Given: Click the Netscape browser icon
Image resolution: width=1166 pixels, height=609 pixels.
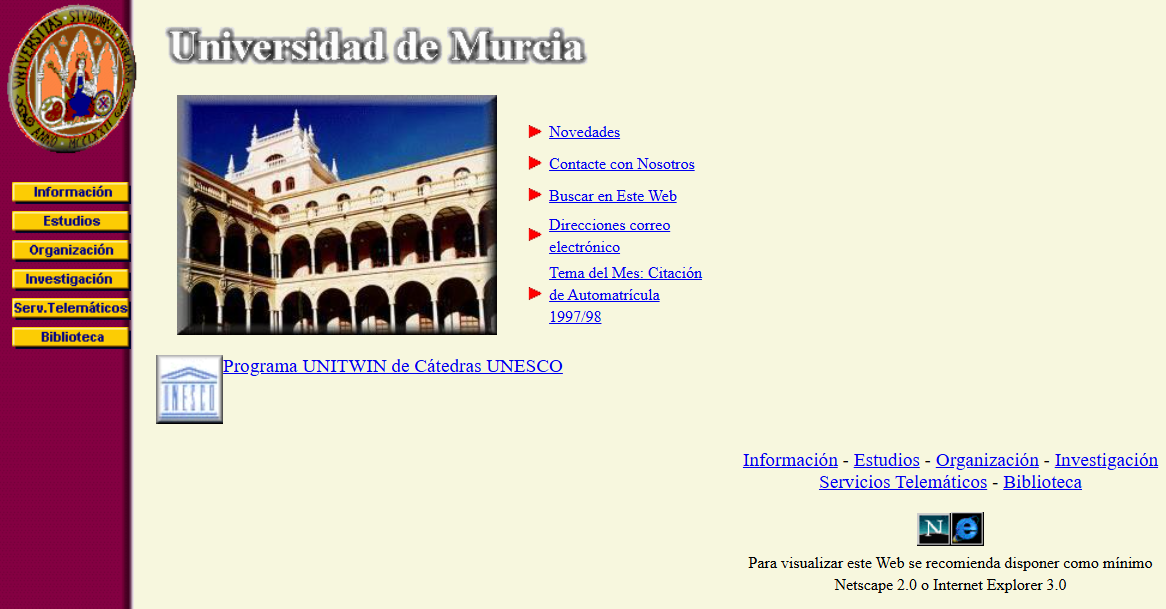Looking at the screenshot, I should coord(933,529).
